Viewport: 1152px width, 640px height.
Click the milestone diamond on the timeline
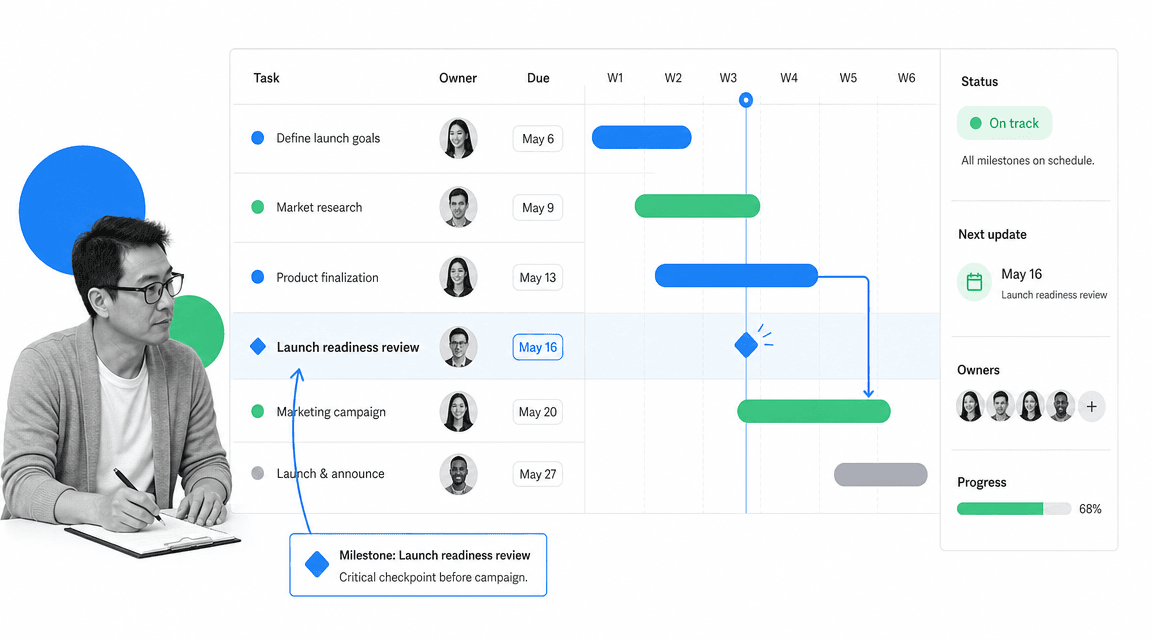pos(746,345)
